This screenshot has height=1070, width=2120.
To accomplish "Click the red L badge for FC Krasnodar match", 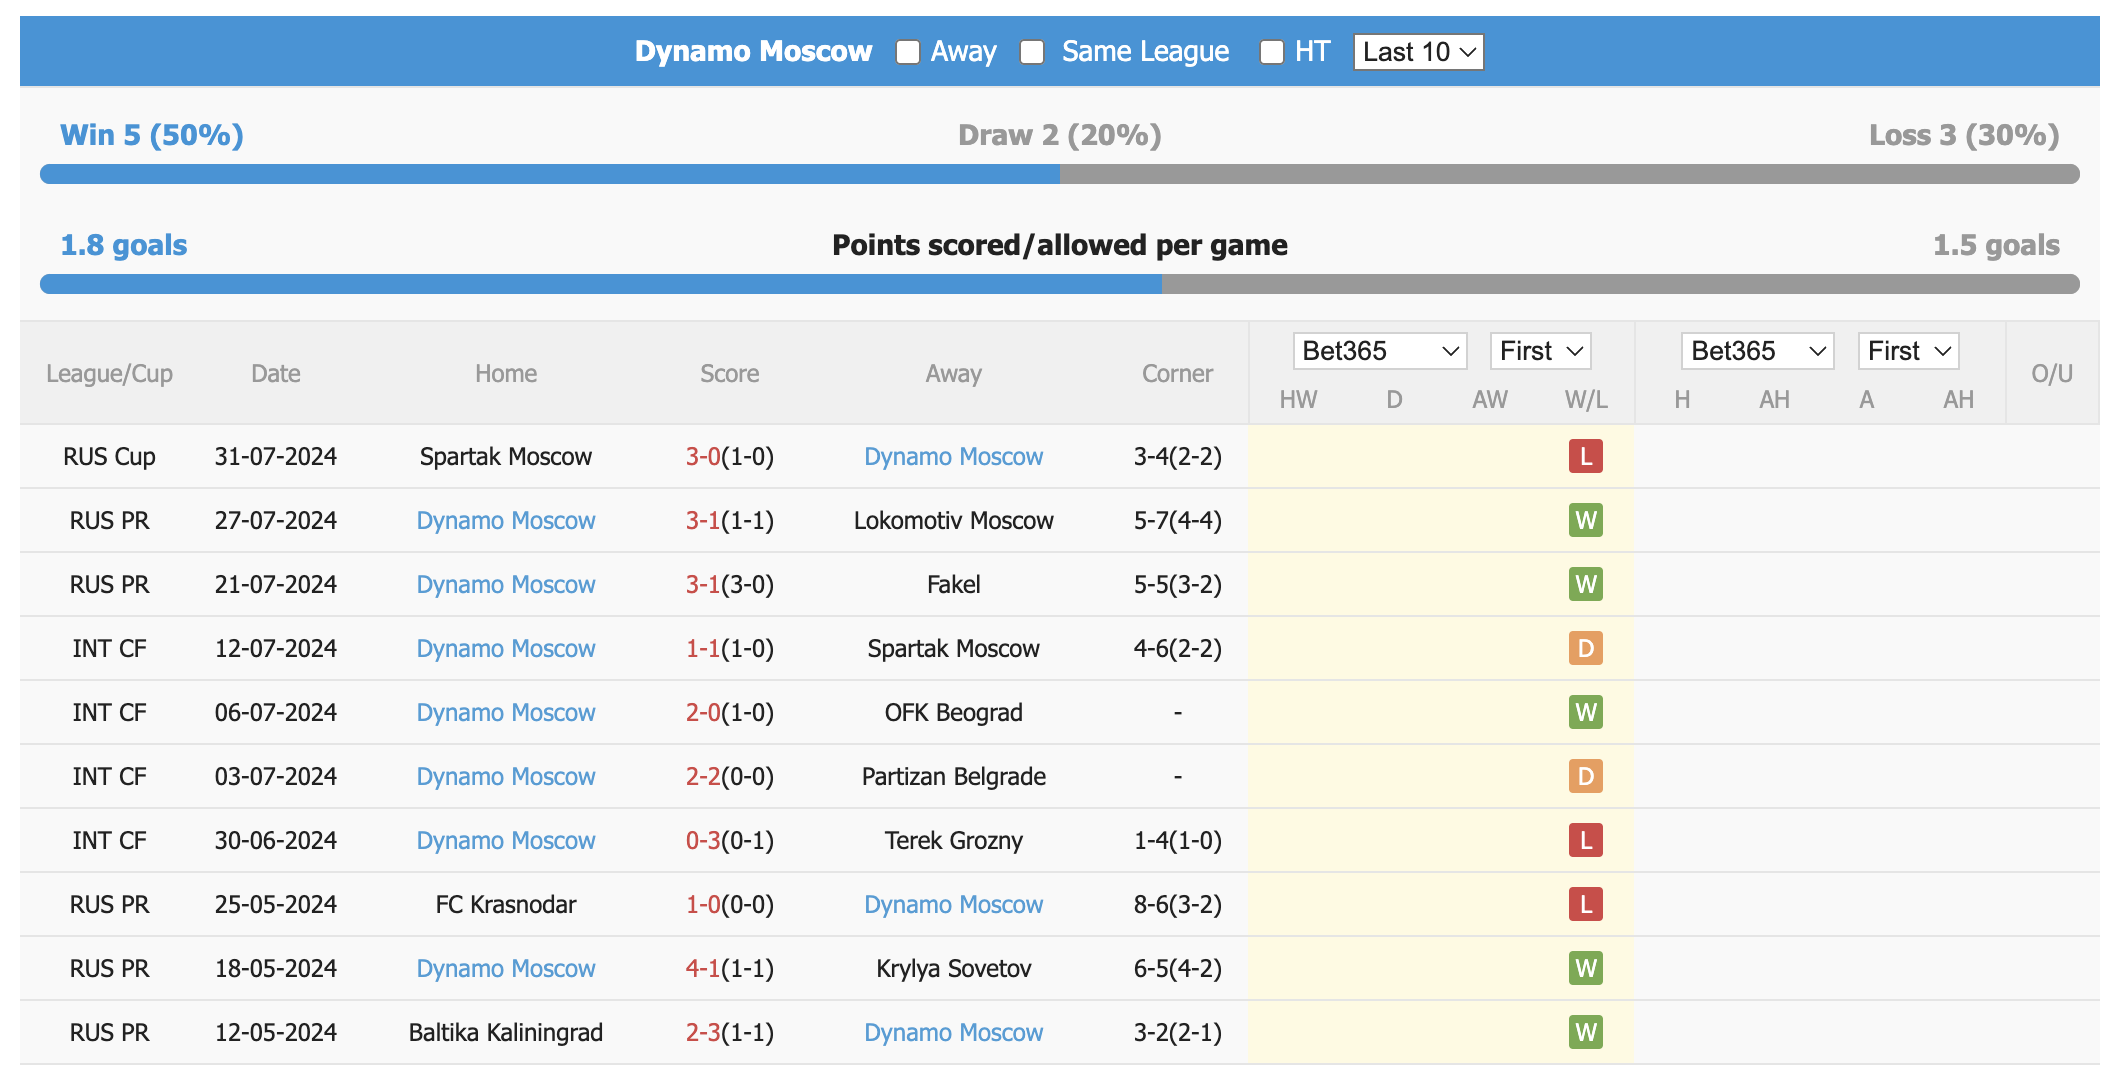I will click(1586, 904).
